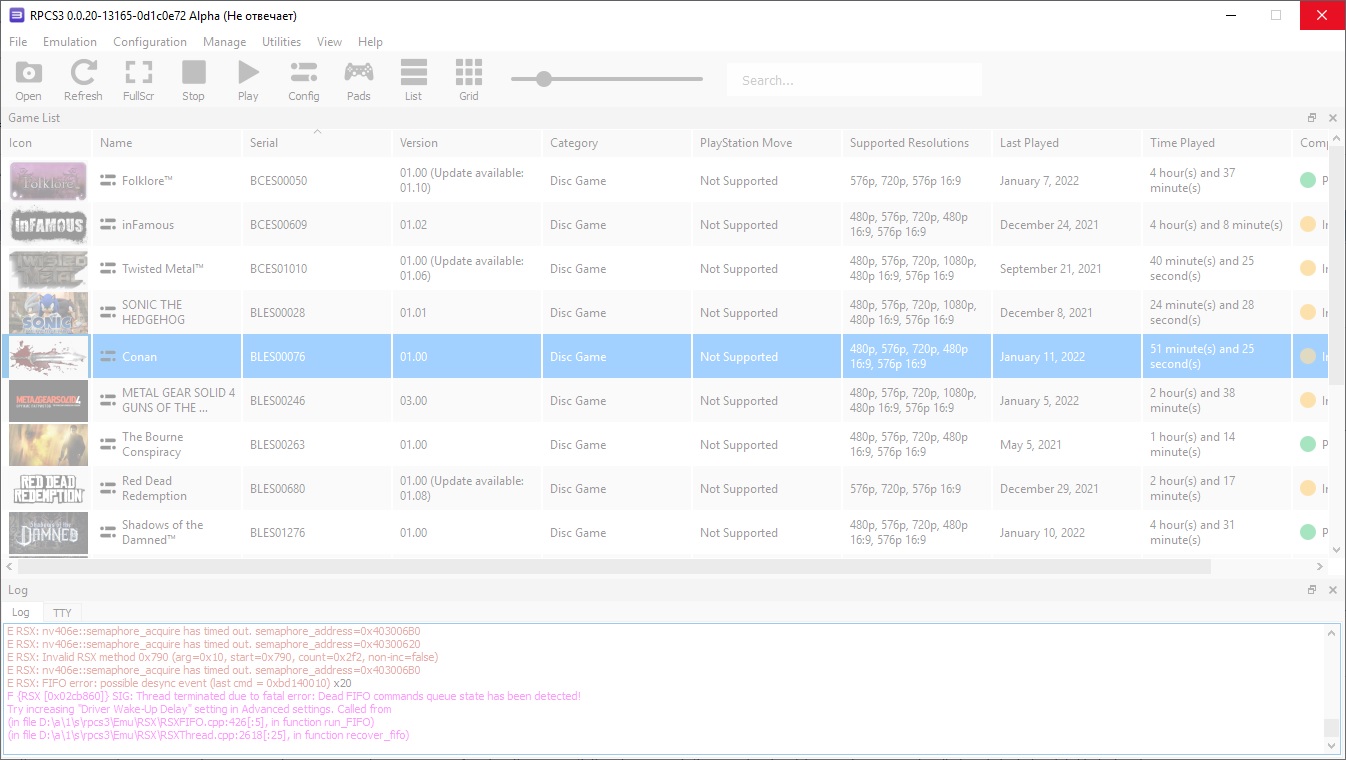The image size is (1346, 760).
Task: Select the SONIC THE HEDGEHOG name cell
Action: click(x=167, y=313)
